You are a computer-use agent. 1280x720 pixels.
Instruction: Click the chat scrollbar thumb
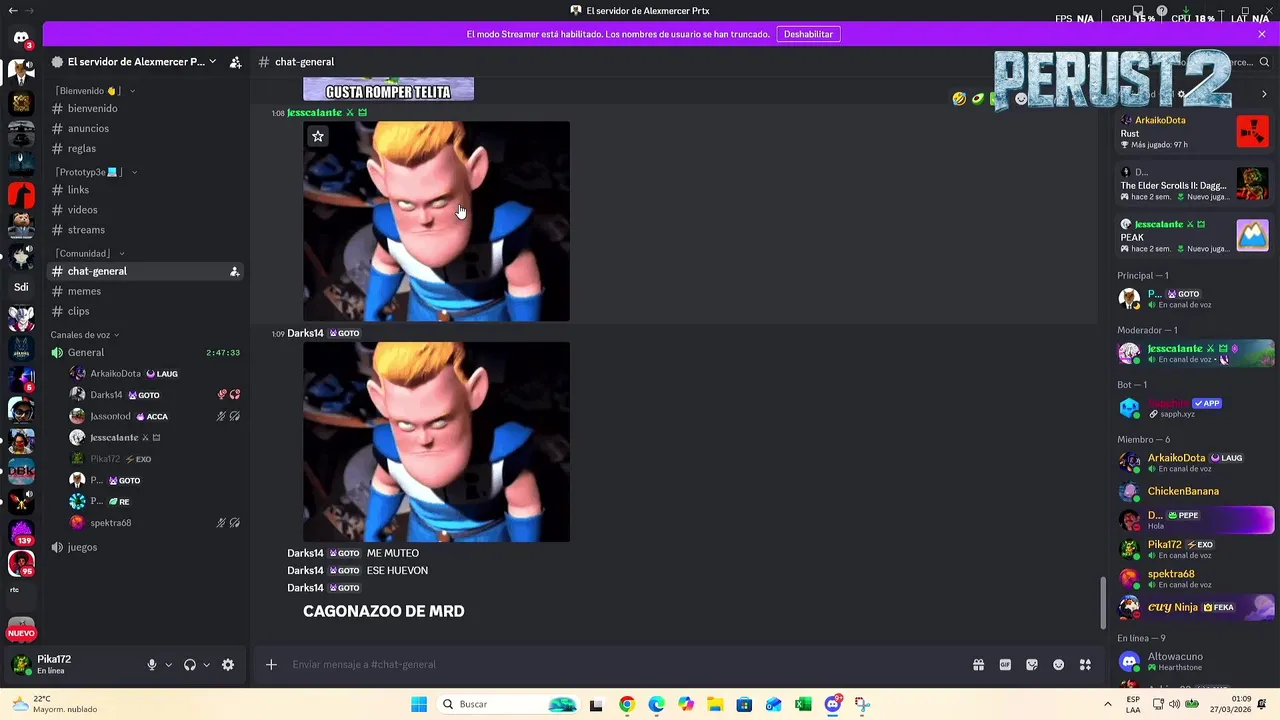click(1104, 603)
